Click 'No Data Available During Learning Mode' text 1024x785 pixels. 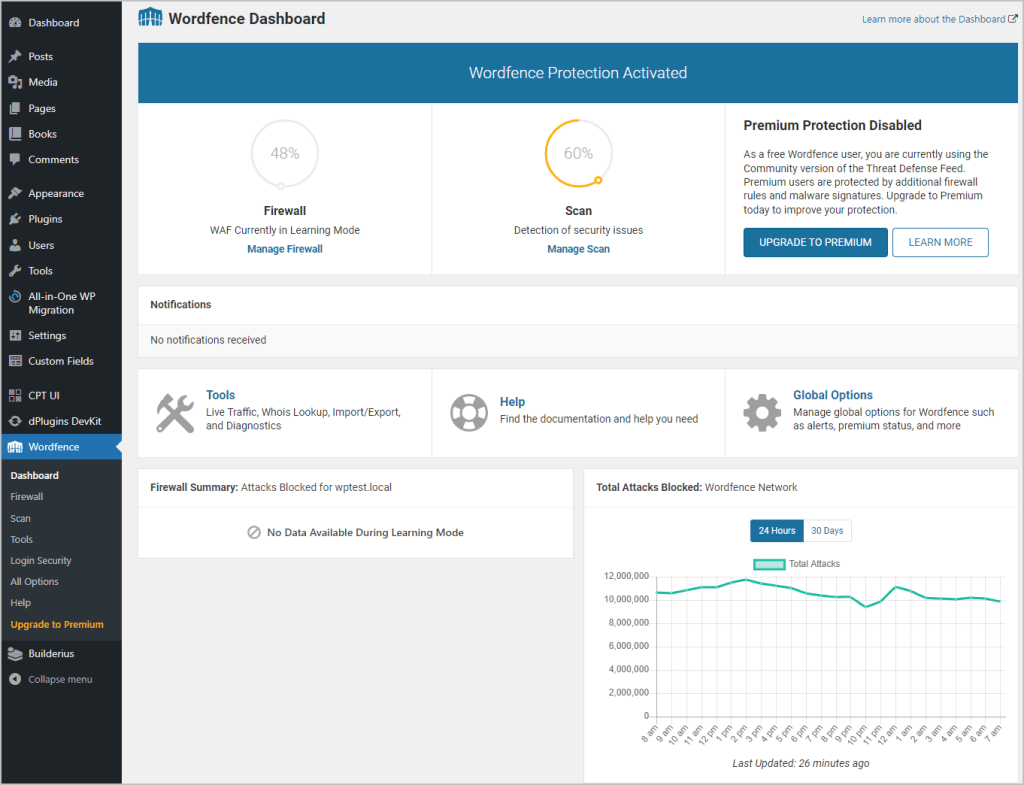click(365, 532)
